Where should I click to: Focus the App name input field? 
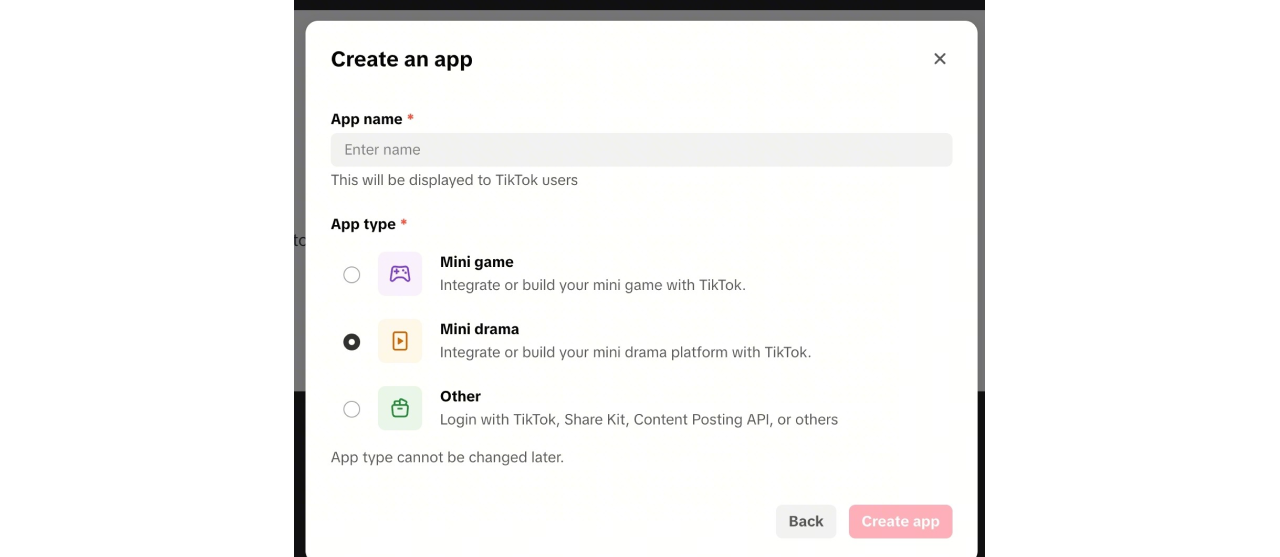click(641, 150)
